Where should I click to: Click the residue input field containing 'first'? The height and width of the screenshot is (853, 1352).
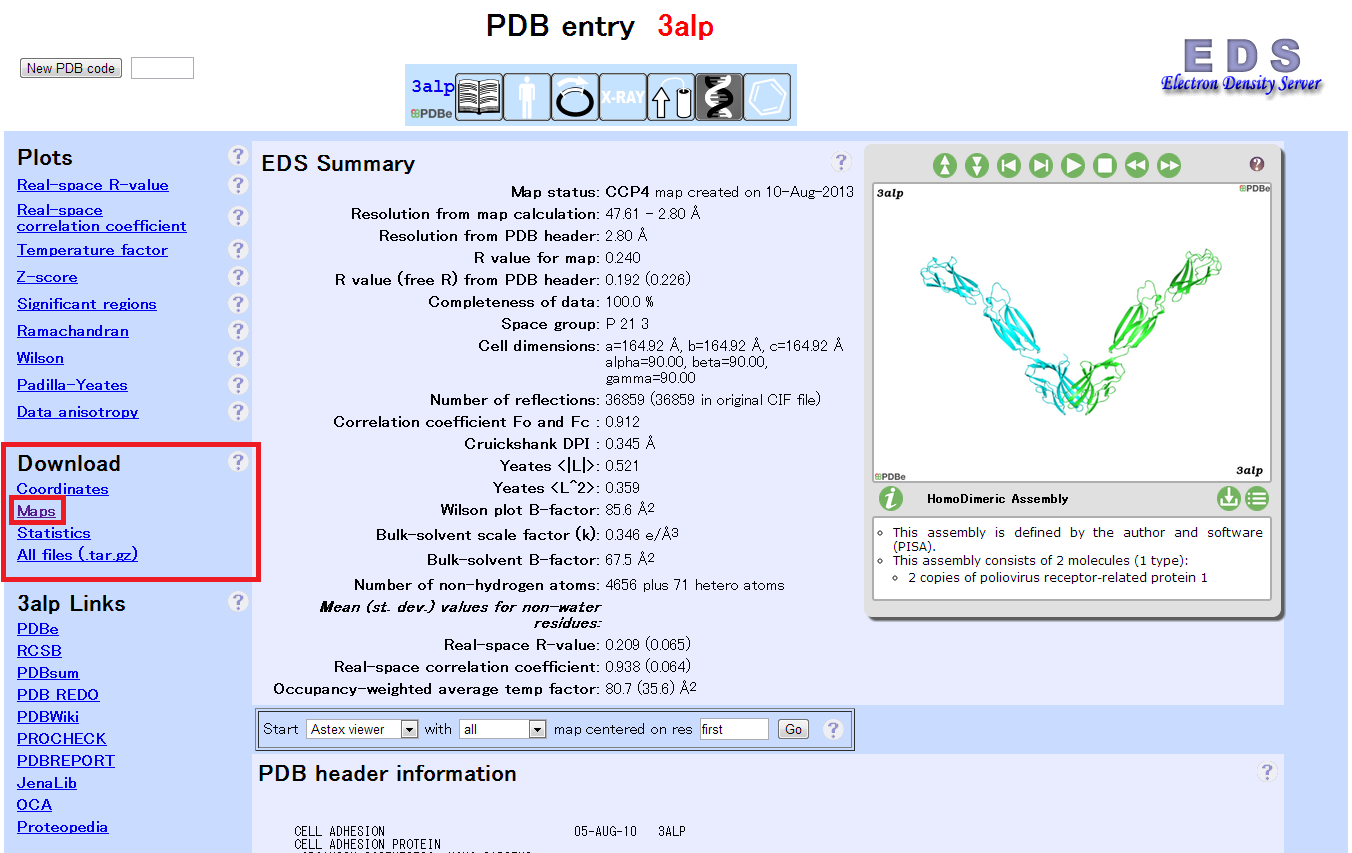click(734, 729)
